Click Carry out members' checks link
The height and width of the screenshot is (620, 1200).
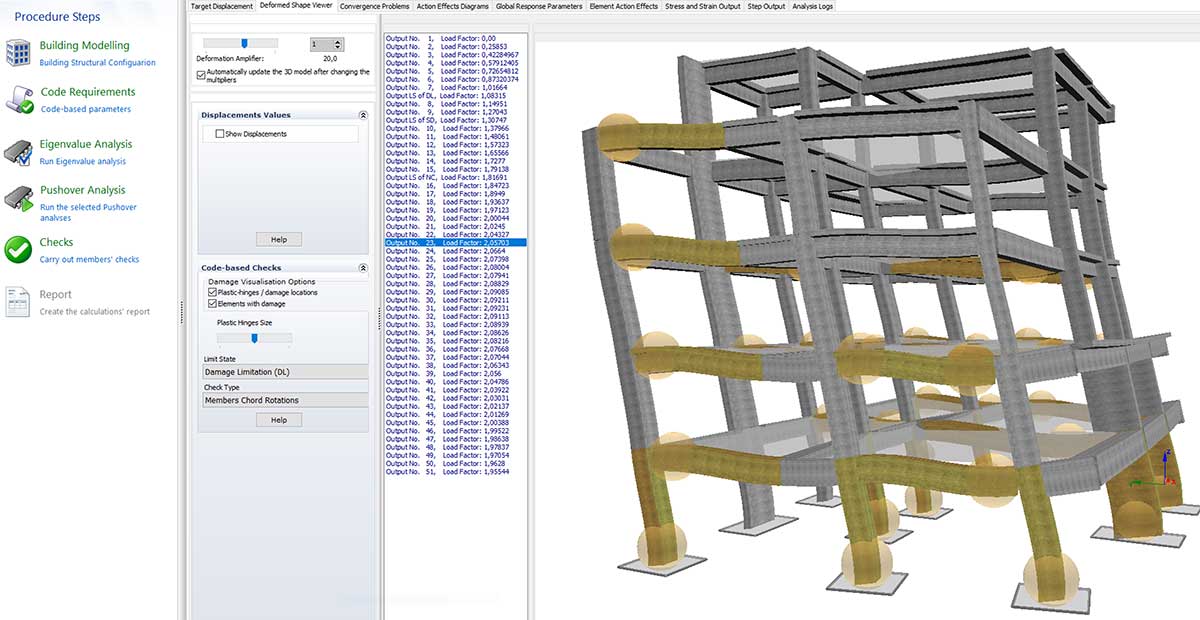pyautogui.click(x=89, y=259)
